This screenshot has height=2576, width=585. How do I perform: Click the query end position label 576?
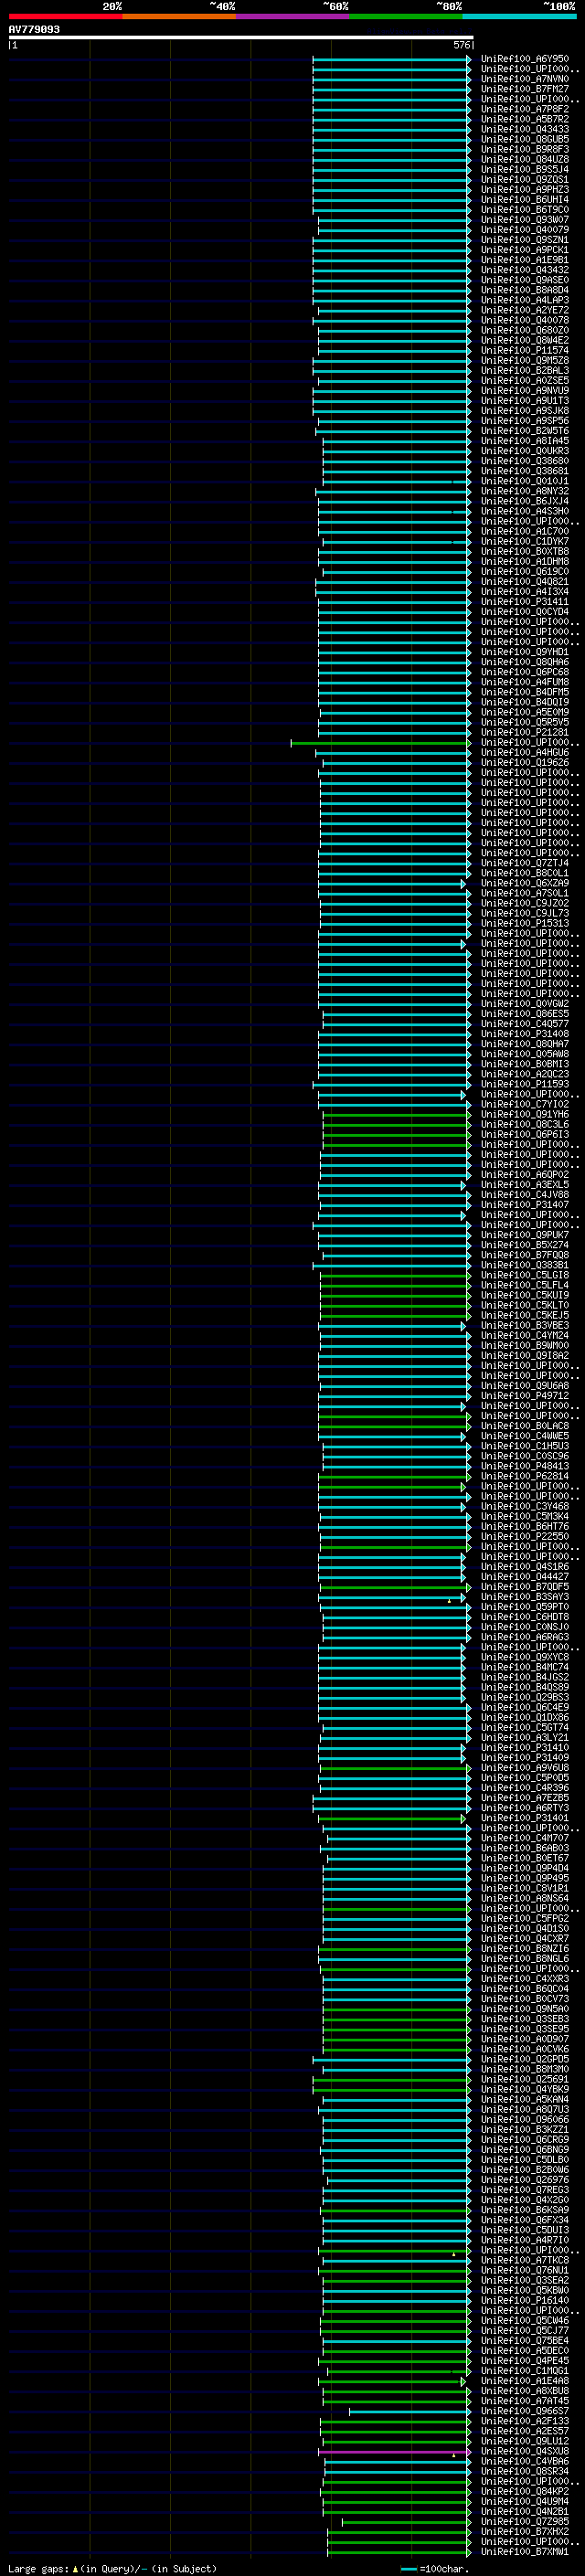click(x=462, y=45)
